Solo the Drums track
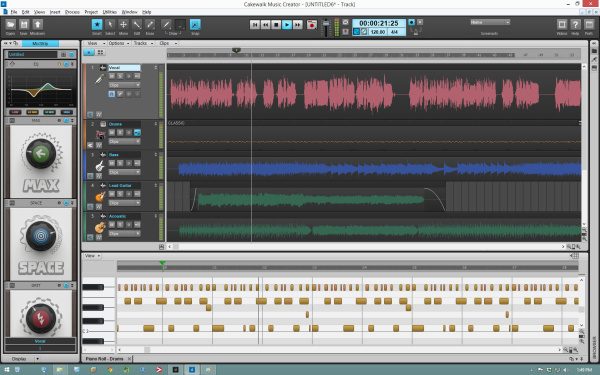The image size is (600, 375). click(120, 132)
